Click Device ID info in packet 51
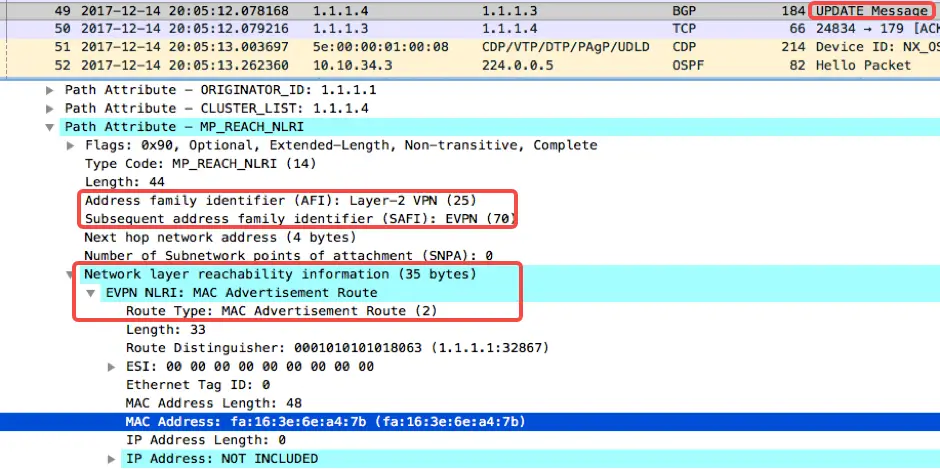The height and width of the screenshot is (469, 940). click(878, 47)
